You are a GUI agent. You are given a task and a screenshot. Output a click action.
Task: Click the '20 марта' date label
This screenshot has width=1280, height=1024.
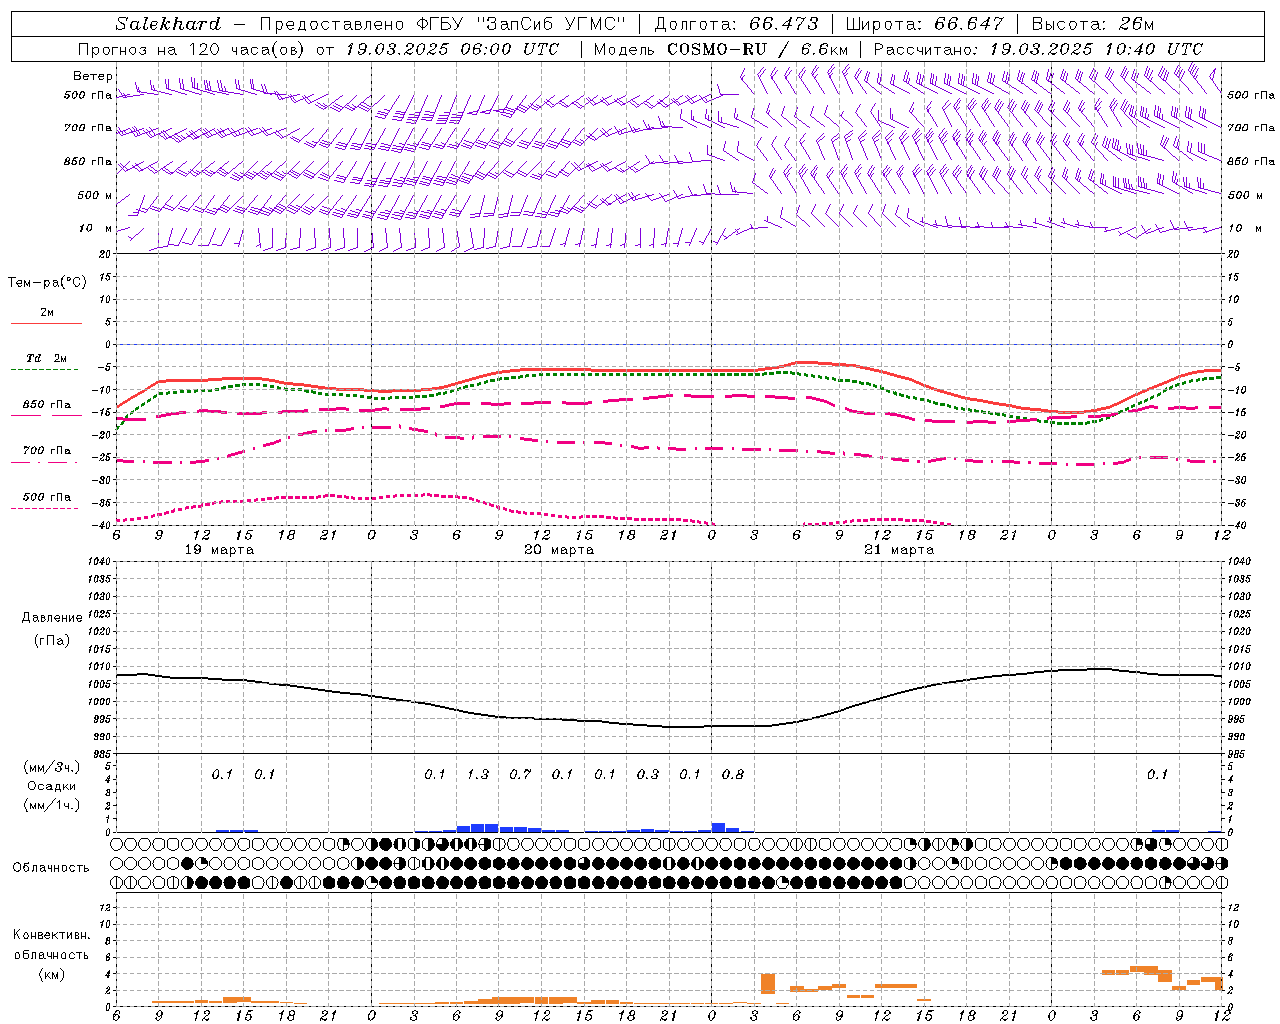click(x=560, y=550)
